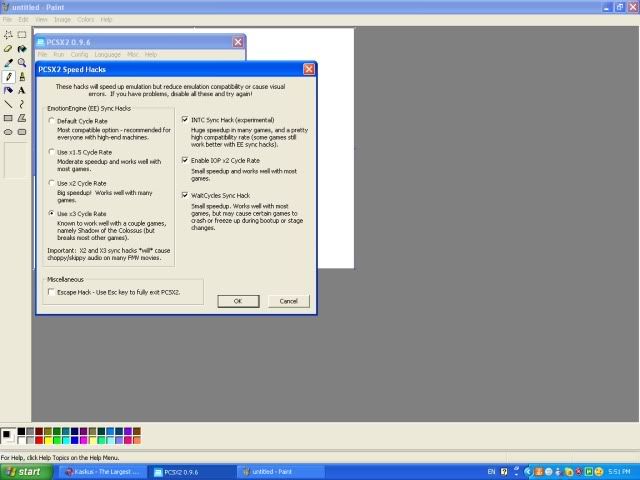The image size is (640, 480).
Task: Choose the Fill With Color bucket tool
Action: tap(22, 49)
